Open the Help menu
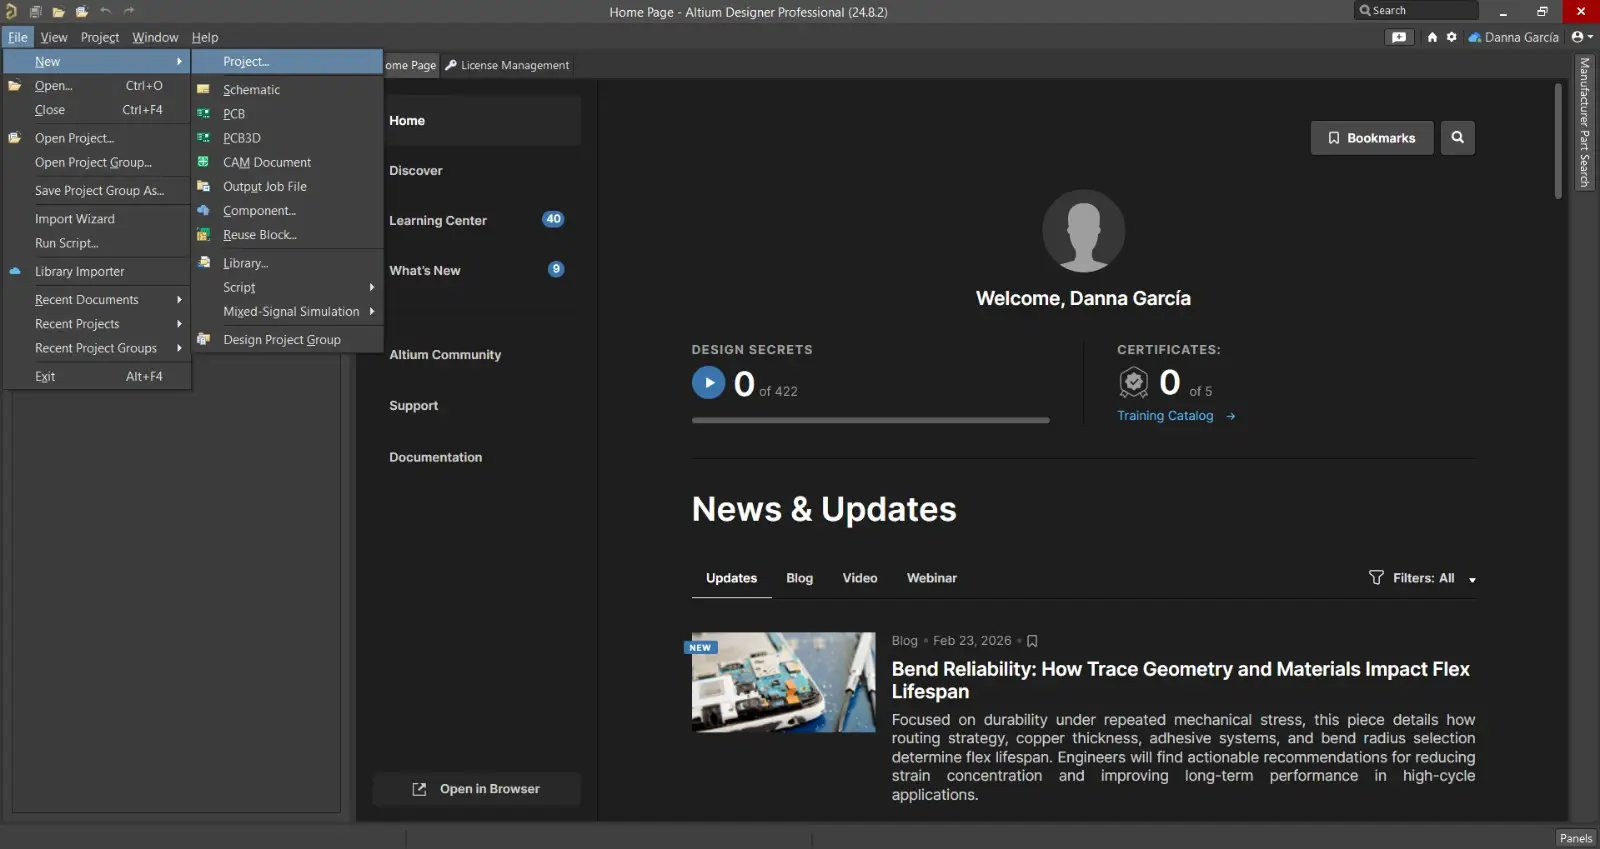The height and width of the screenshot is (849, 1600). tap(205, 37)
